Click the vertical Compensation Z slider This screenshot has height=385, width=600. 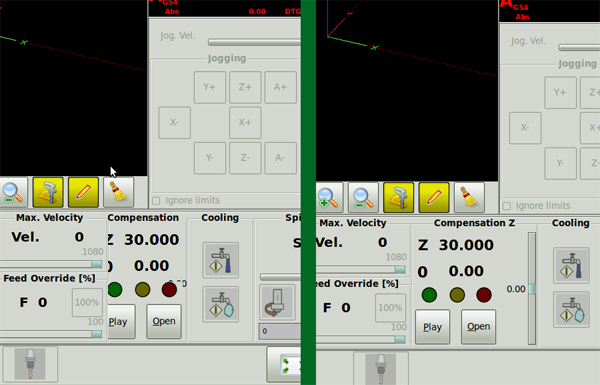tap(532, 289)
